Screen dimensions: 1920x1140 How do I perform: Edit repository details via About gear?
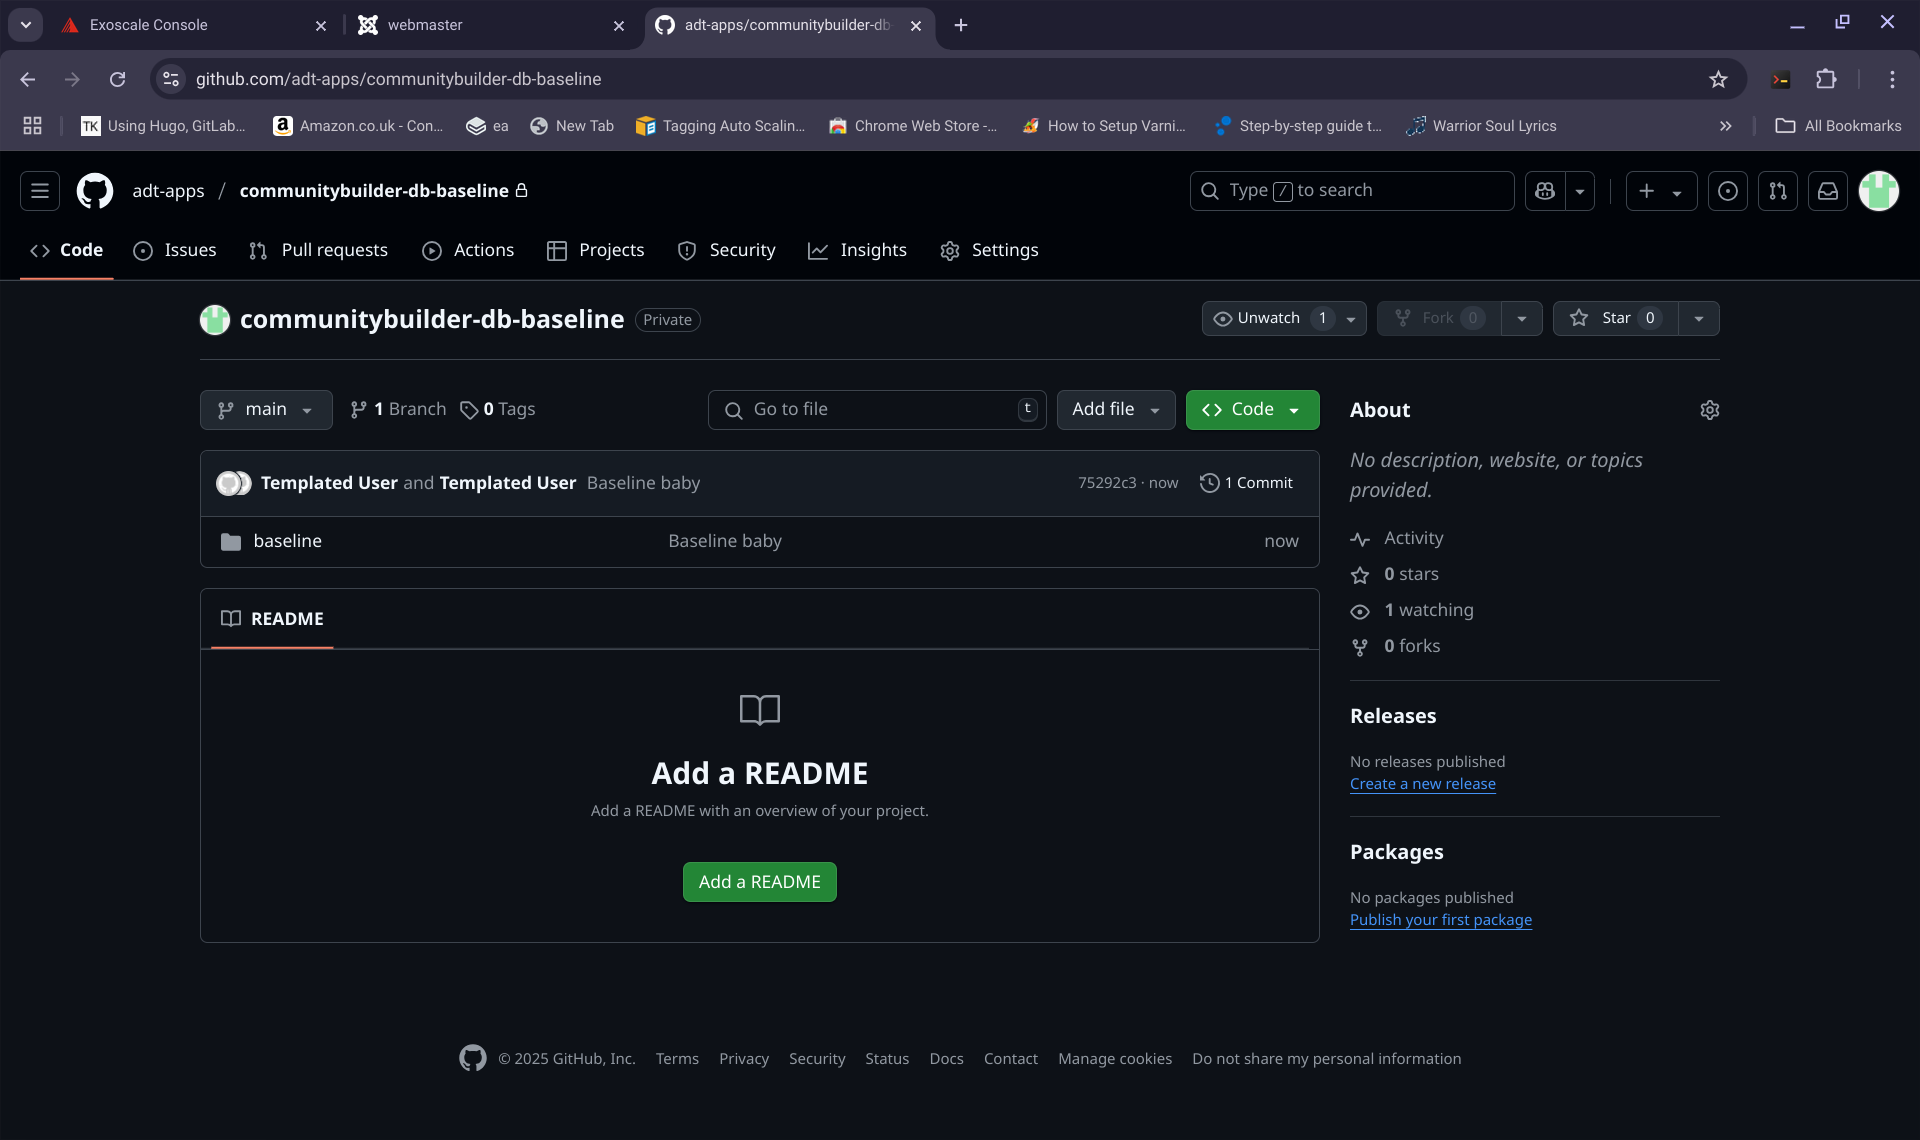[1709, 410]
